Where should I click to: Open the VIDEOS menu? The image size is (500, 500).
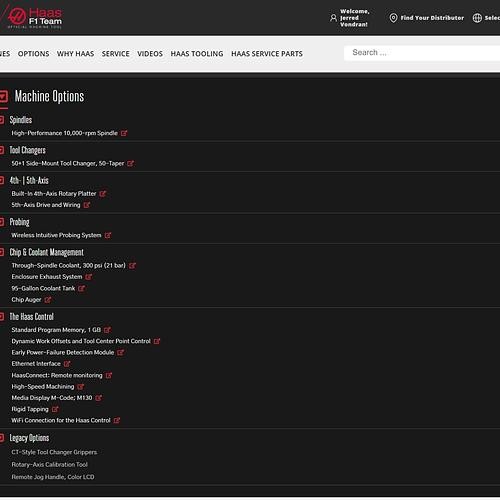click(x=150, y=54)
